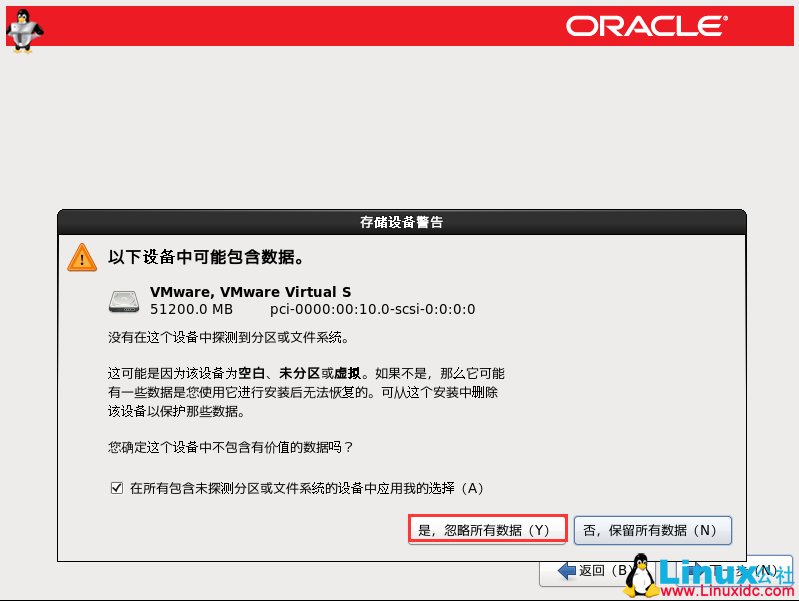The height and width of the screenshot is (601, 799).
Task: Click the VMware hard disk drive icon
Action: (124, 301)
